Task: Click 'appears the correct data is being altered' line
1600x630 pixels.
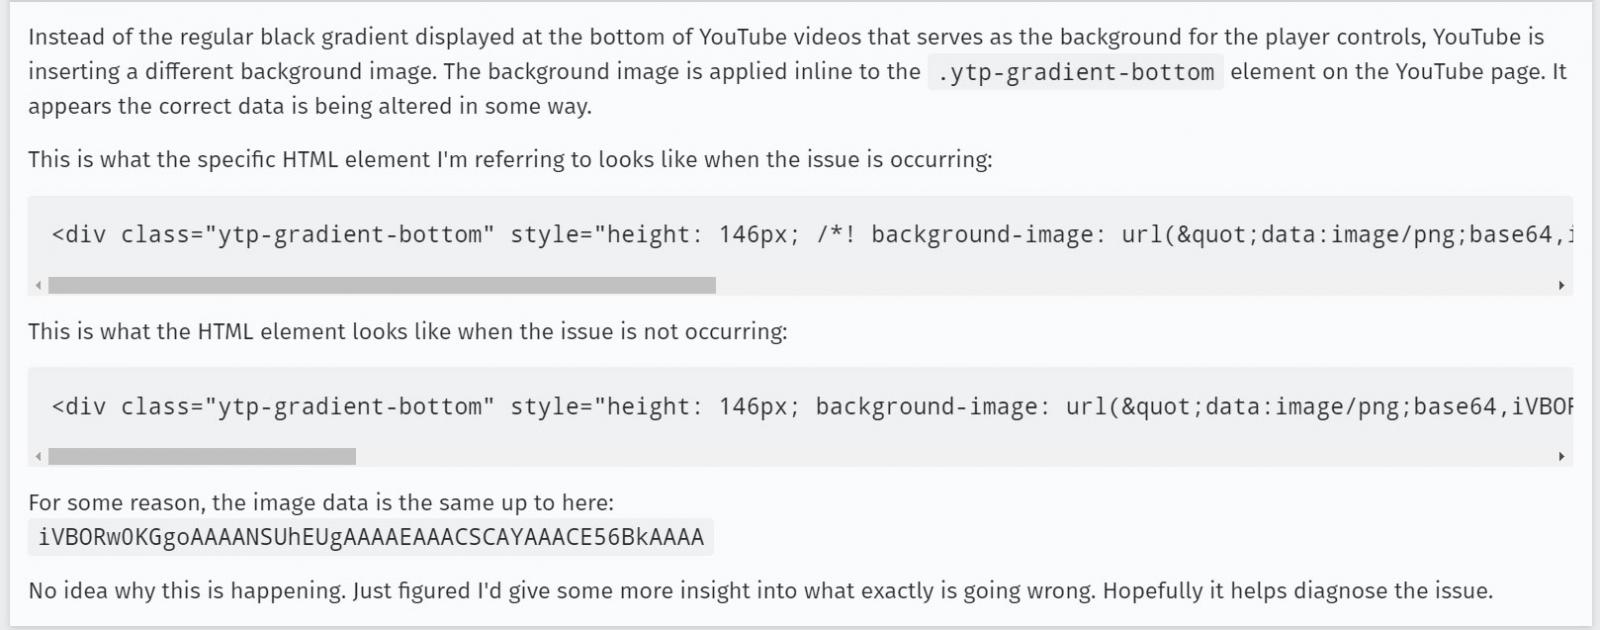Action: click(310, 107)
